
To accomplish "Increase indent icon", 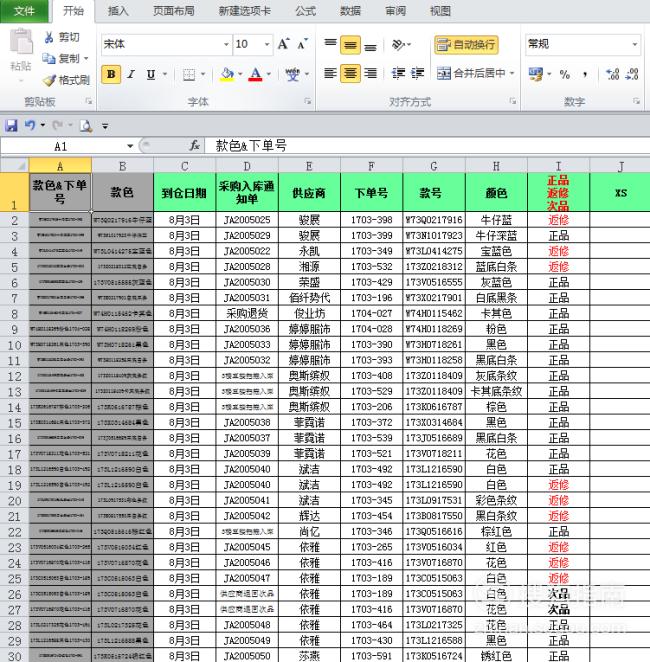I will pyautogui.click(x=417, y=73).
